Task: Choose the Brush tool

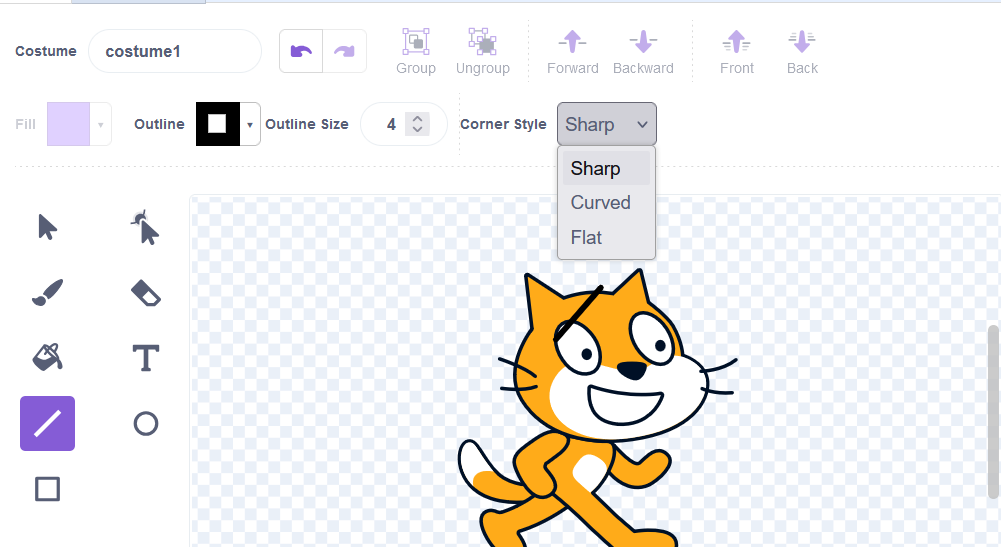Action: tap(47, 293)
